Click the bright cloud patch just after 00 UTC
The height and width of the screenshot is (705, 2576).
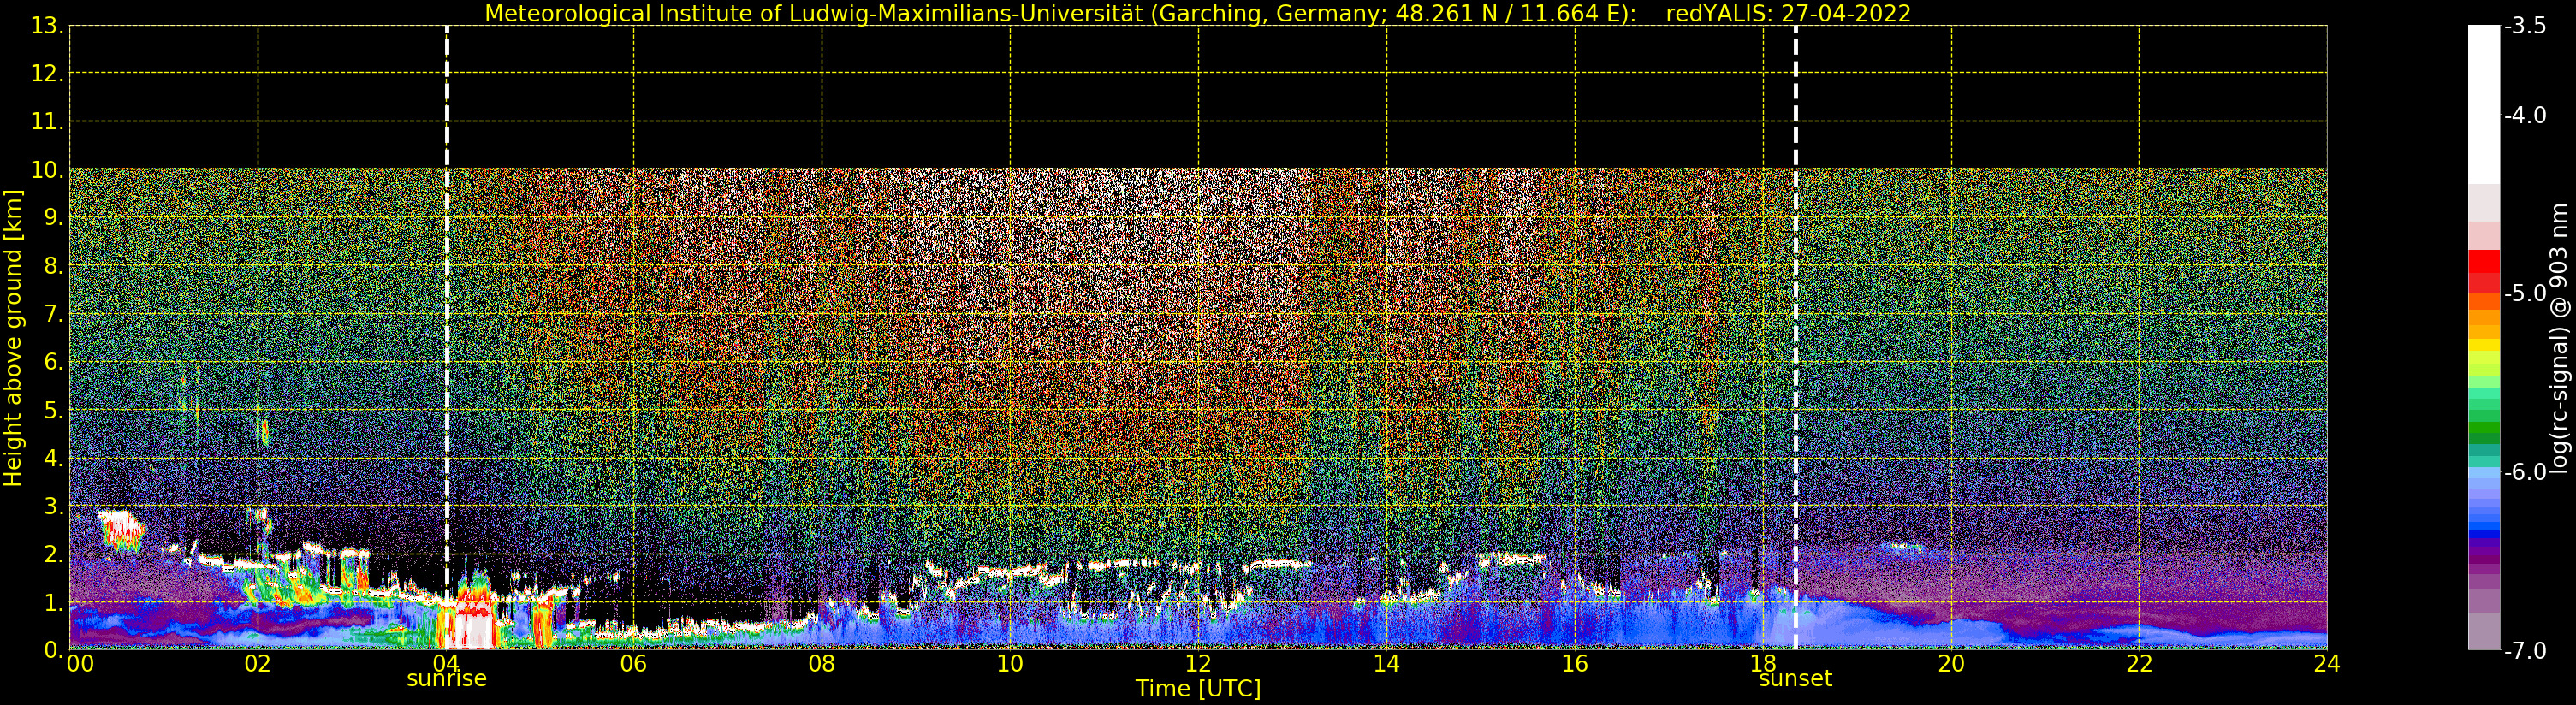(x=121, y=530)
